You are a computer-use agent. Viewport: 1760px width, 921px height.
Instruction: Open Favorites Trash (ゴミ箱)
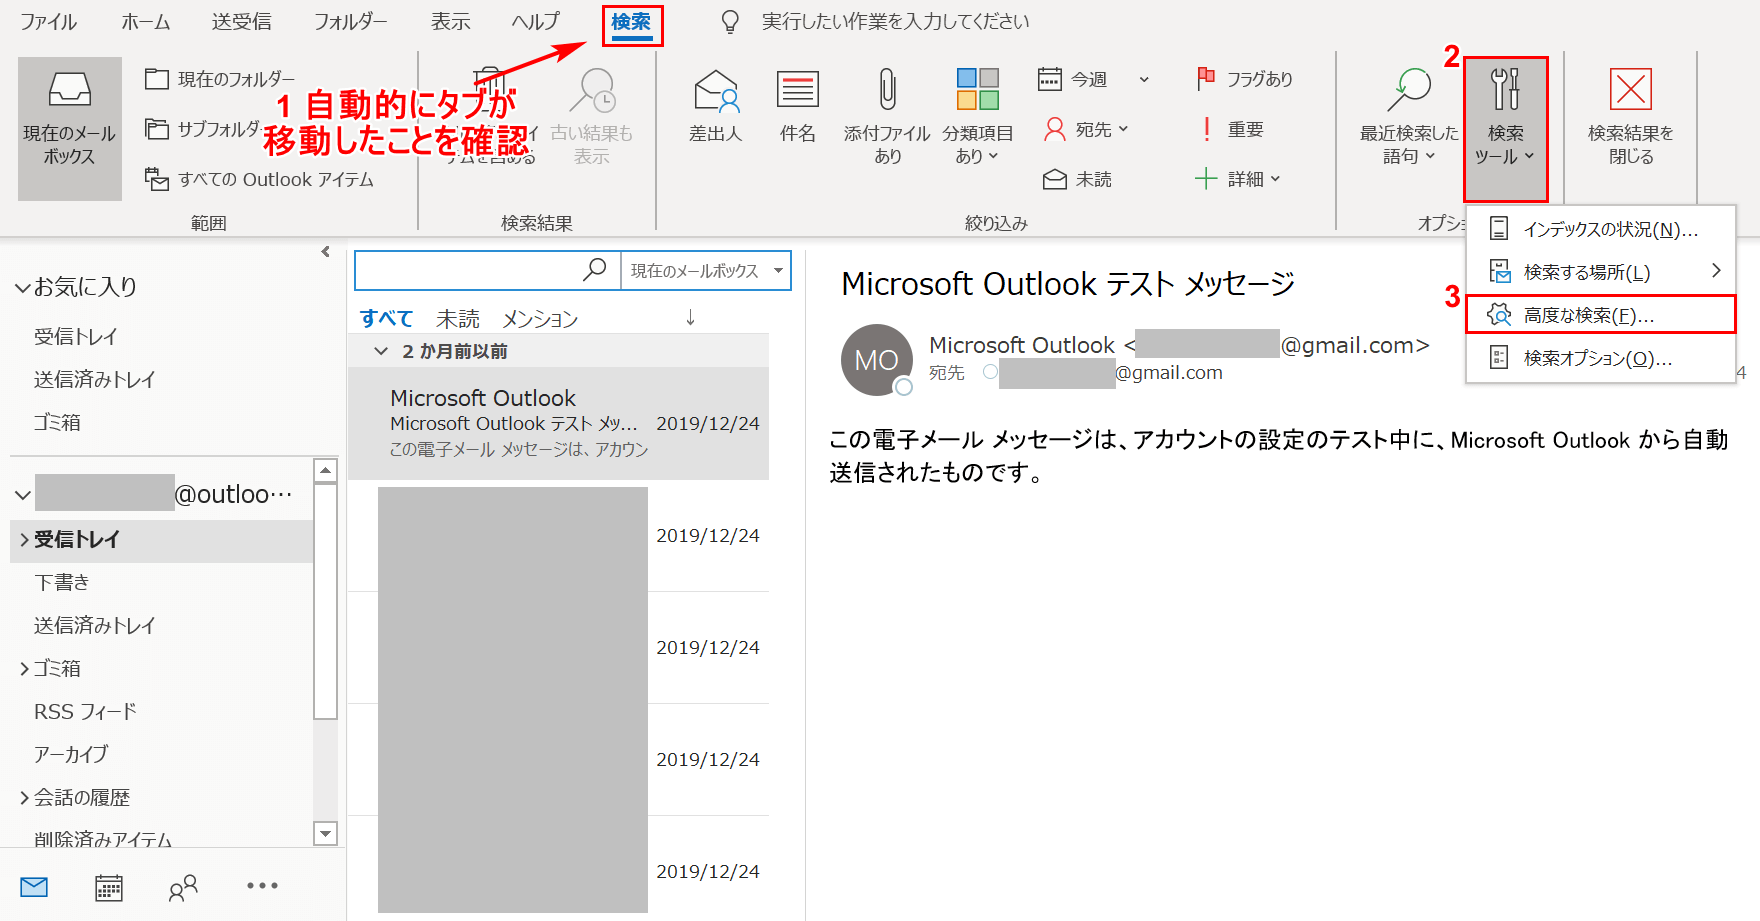point(57,422)
